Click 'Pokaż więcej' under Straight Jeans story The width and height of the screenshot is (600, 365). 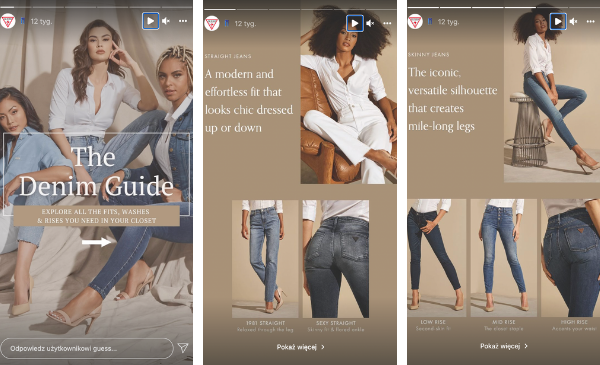(300, 347)
